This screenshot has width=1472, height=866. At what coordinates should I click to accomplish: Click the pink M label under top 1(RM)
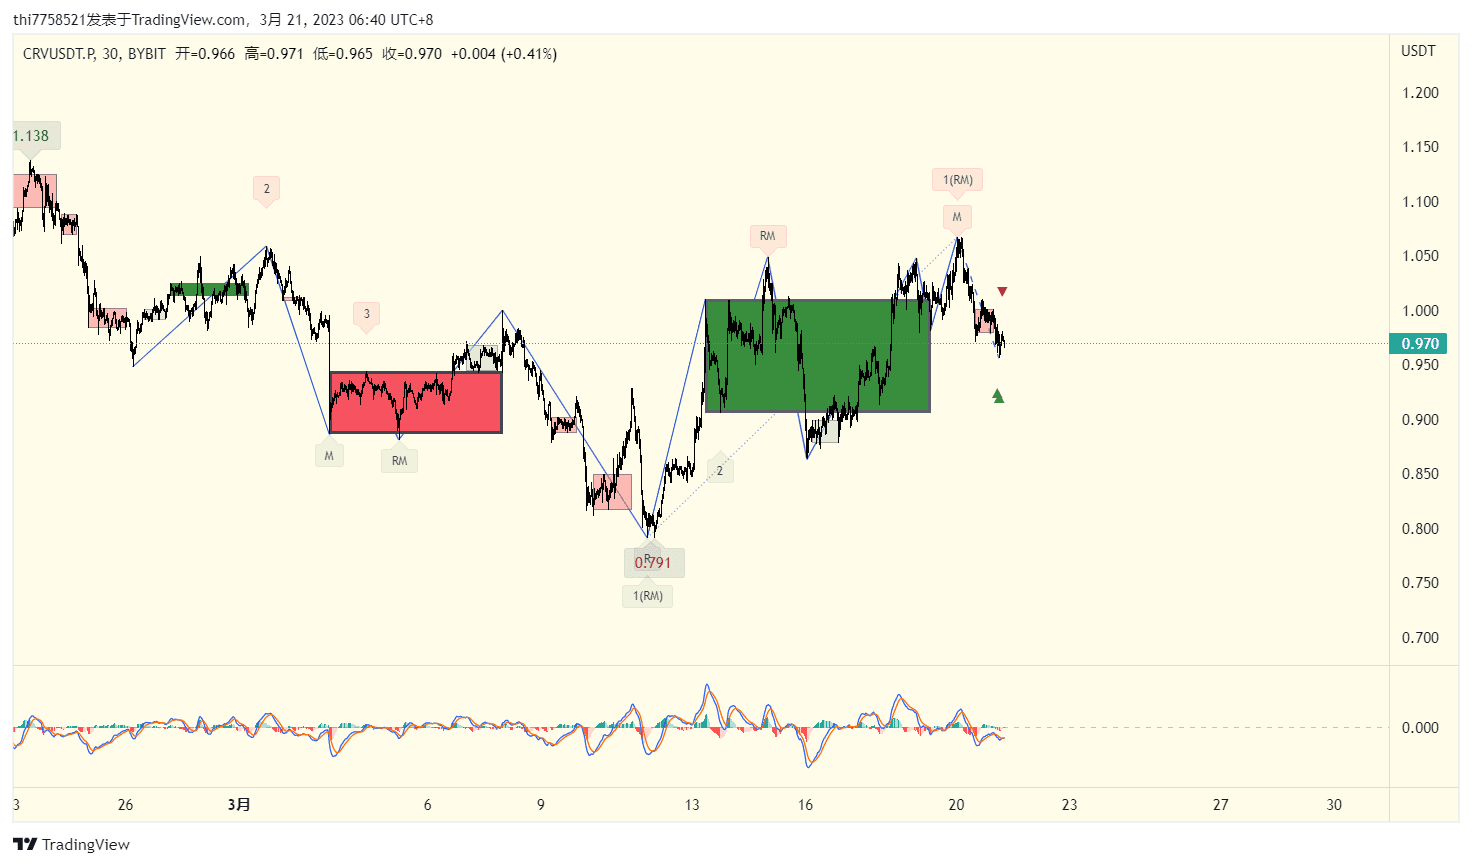957,217
